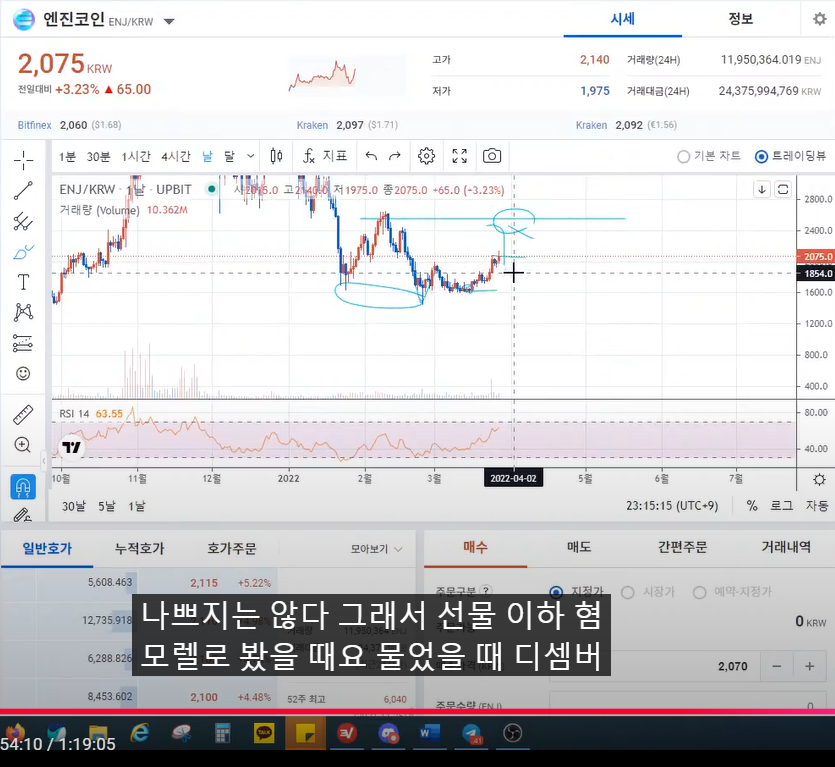The height and width of the screenshot is (767, 835).
Task: Select the text annotation tool
Action: coord(23,282)
